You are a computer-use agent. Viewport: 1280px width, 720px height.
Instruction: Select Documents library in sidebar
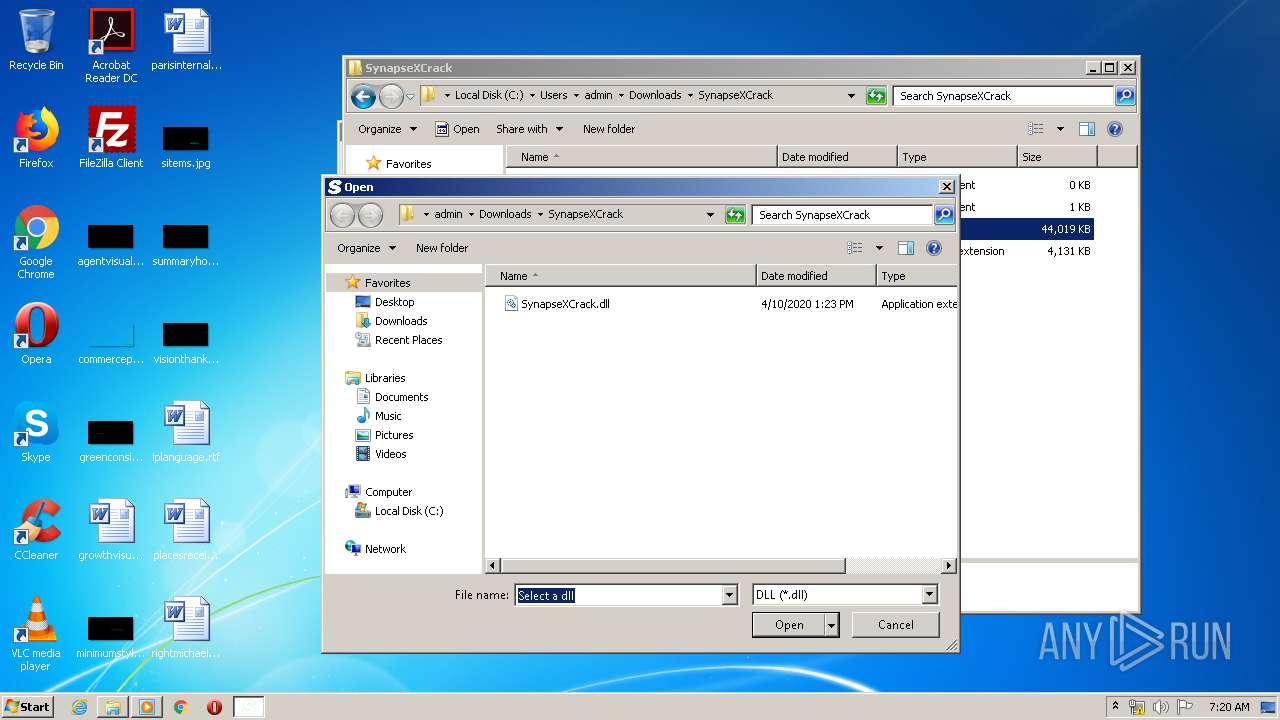coord(401,397)
